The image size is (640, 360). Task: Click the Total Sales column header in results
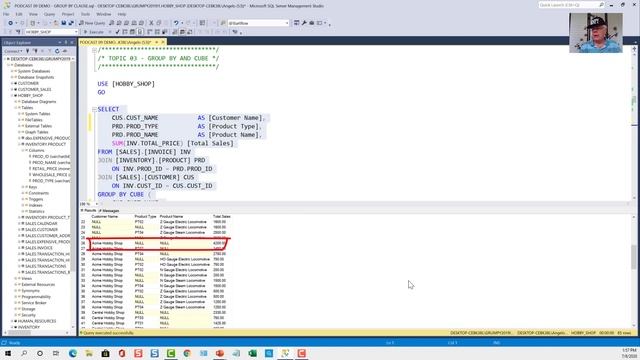click(x=222, y=216)
